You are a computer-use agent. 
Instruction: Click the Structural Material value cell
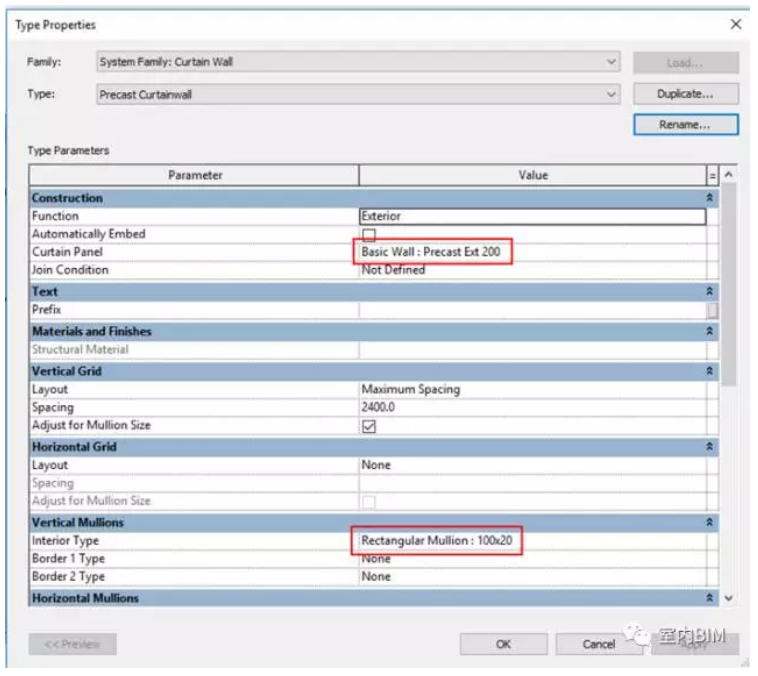[x=533, y=350]
